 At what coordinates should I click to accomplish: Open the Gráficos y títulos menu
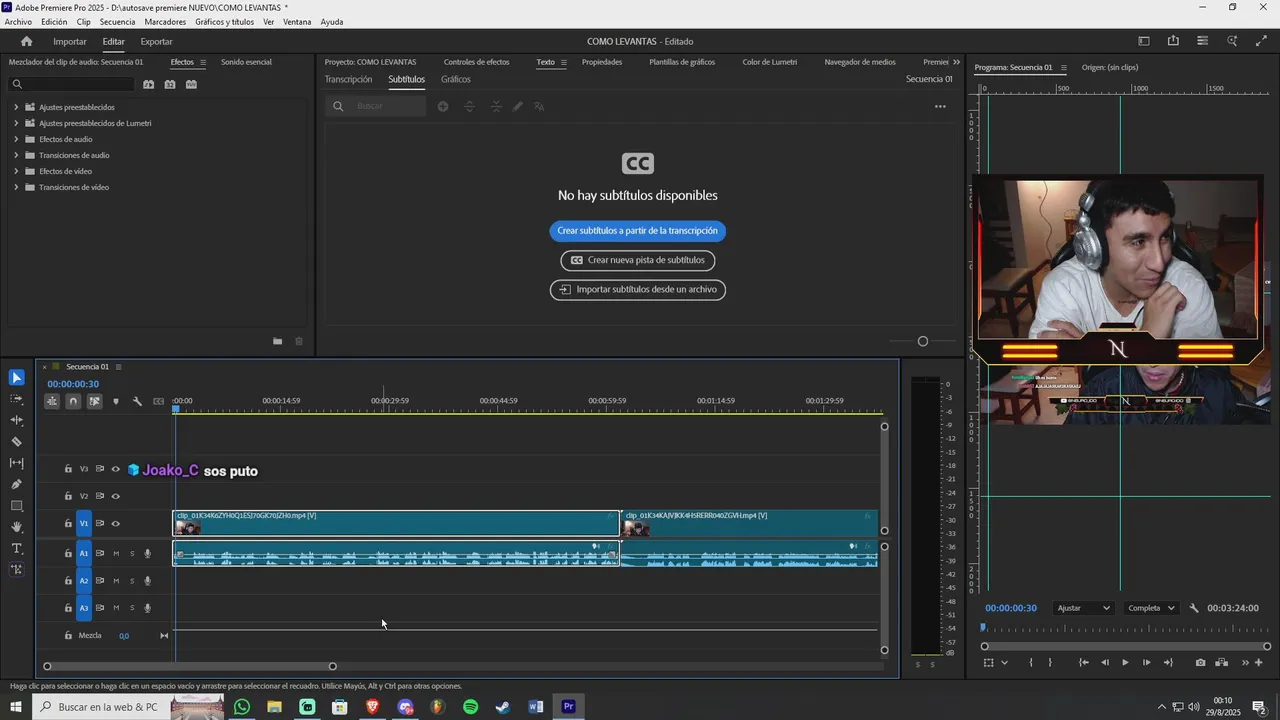coord(225,22)
